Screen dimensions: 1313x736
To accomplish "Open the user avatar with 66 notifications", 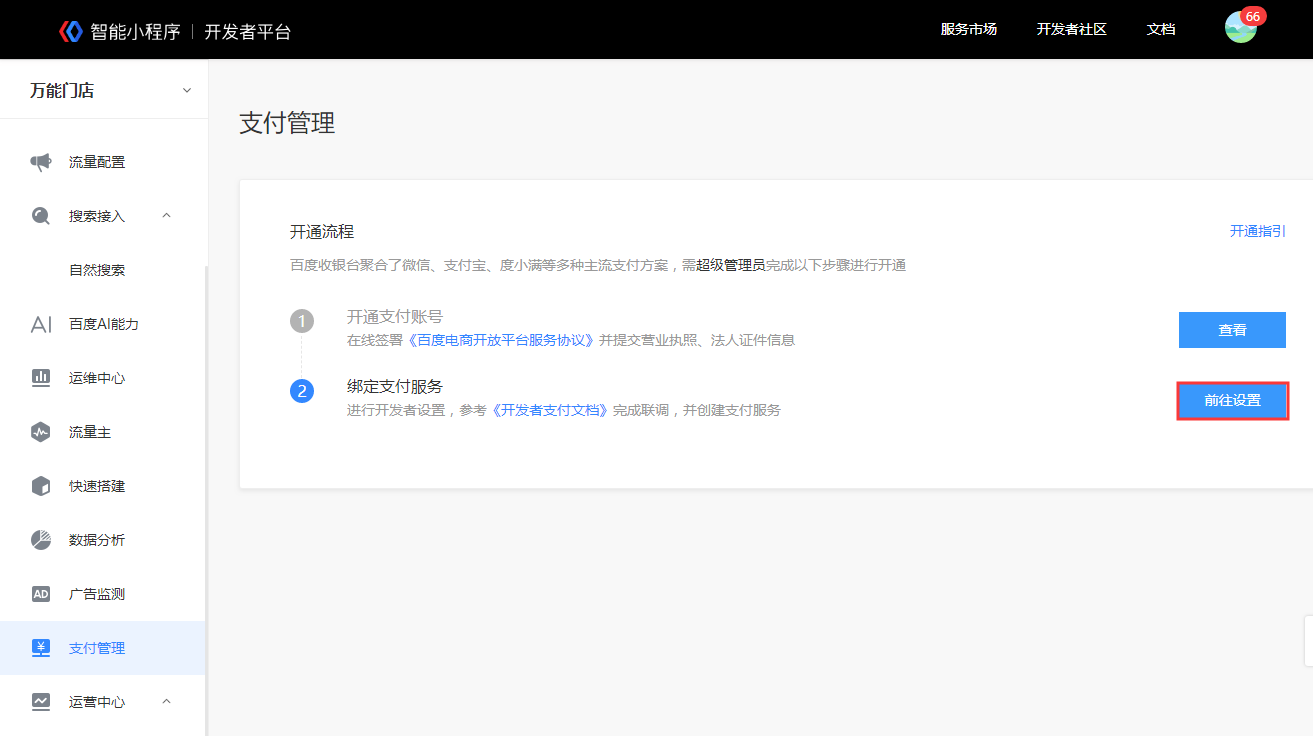I will (1240, 28).
